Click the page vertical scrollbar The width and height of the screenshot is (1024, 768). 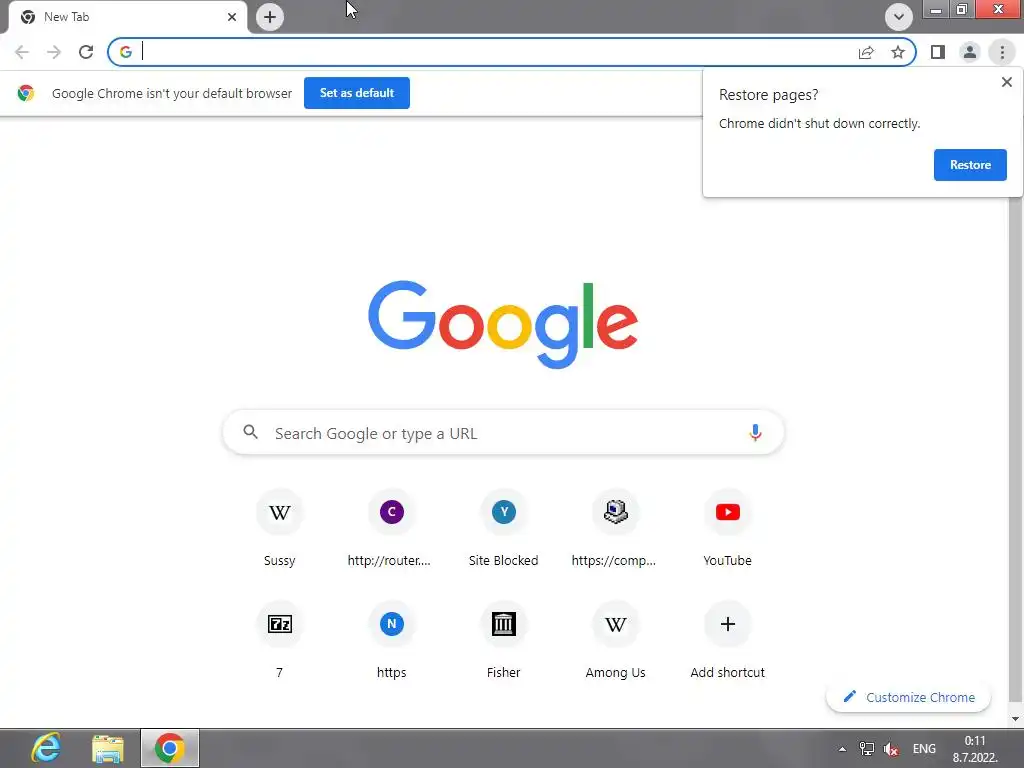click(1015, 451)
